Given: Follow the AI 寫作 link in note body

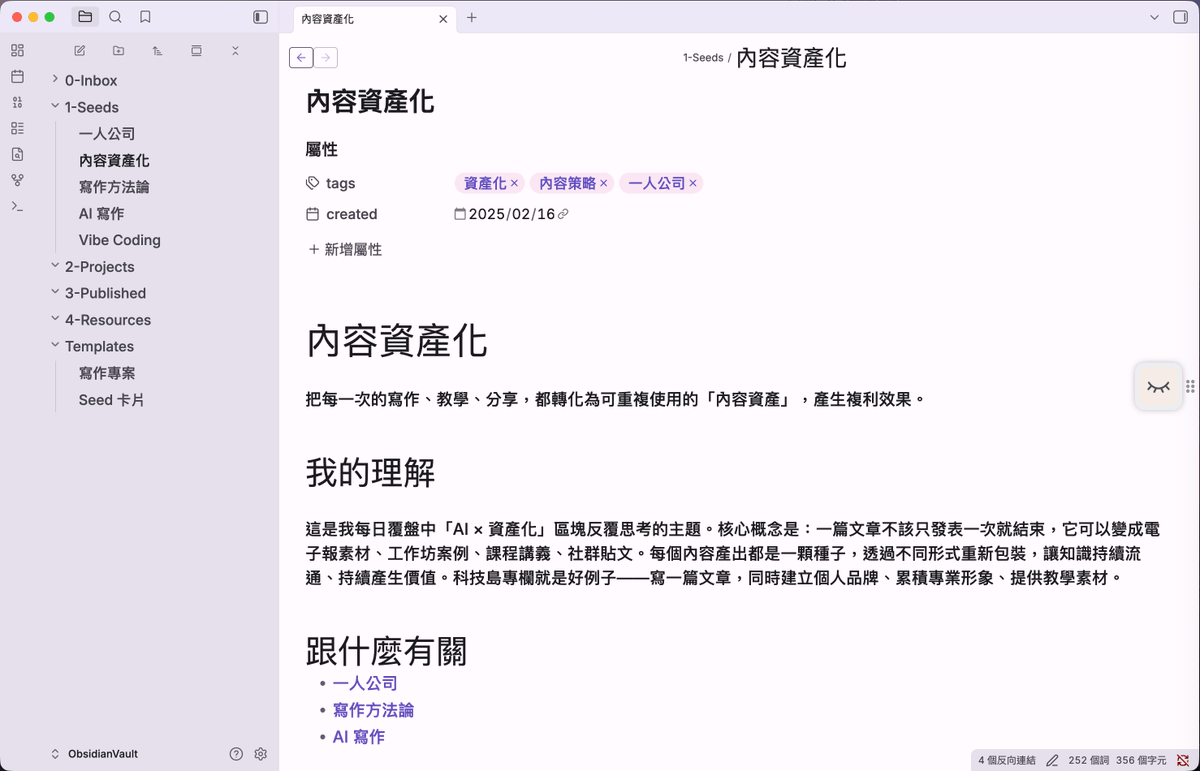Looking at the screenshot, I should click(359, 737).
